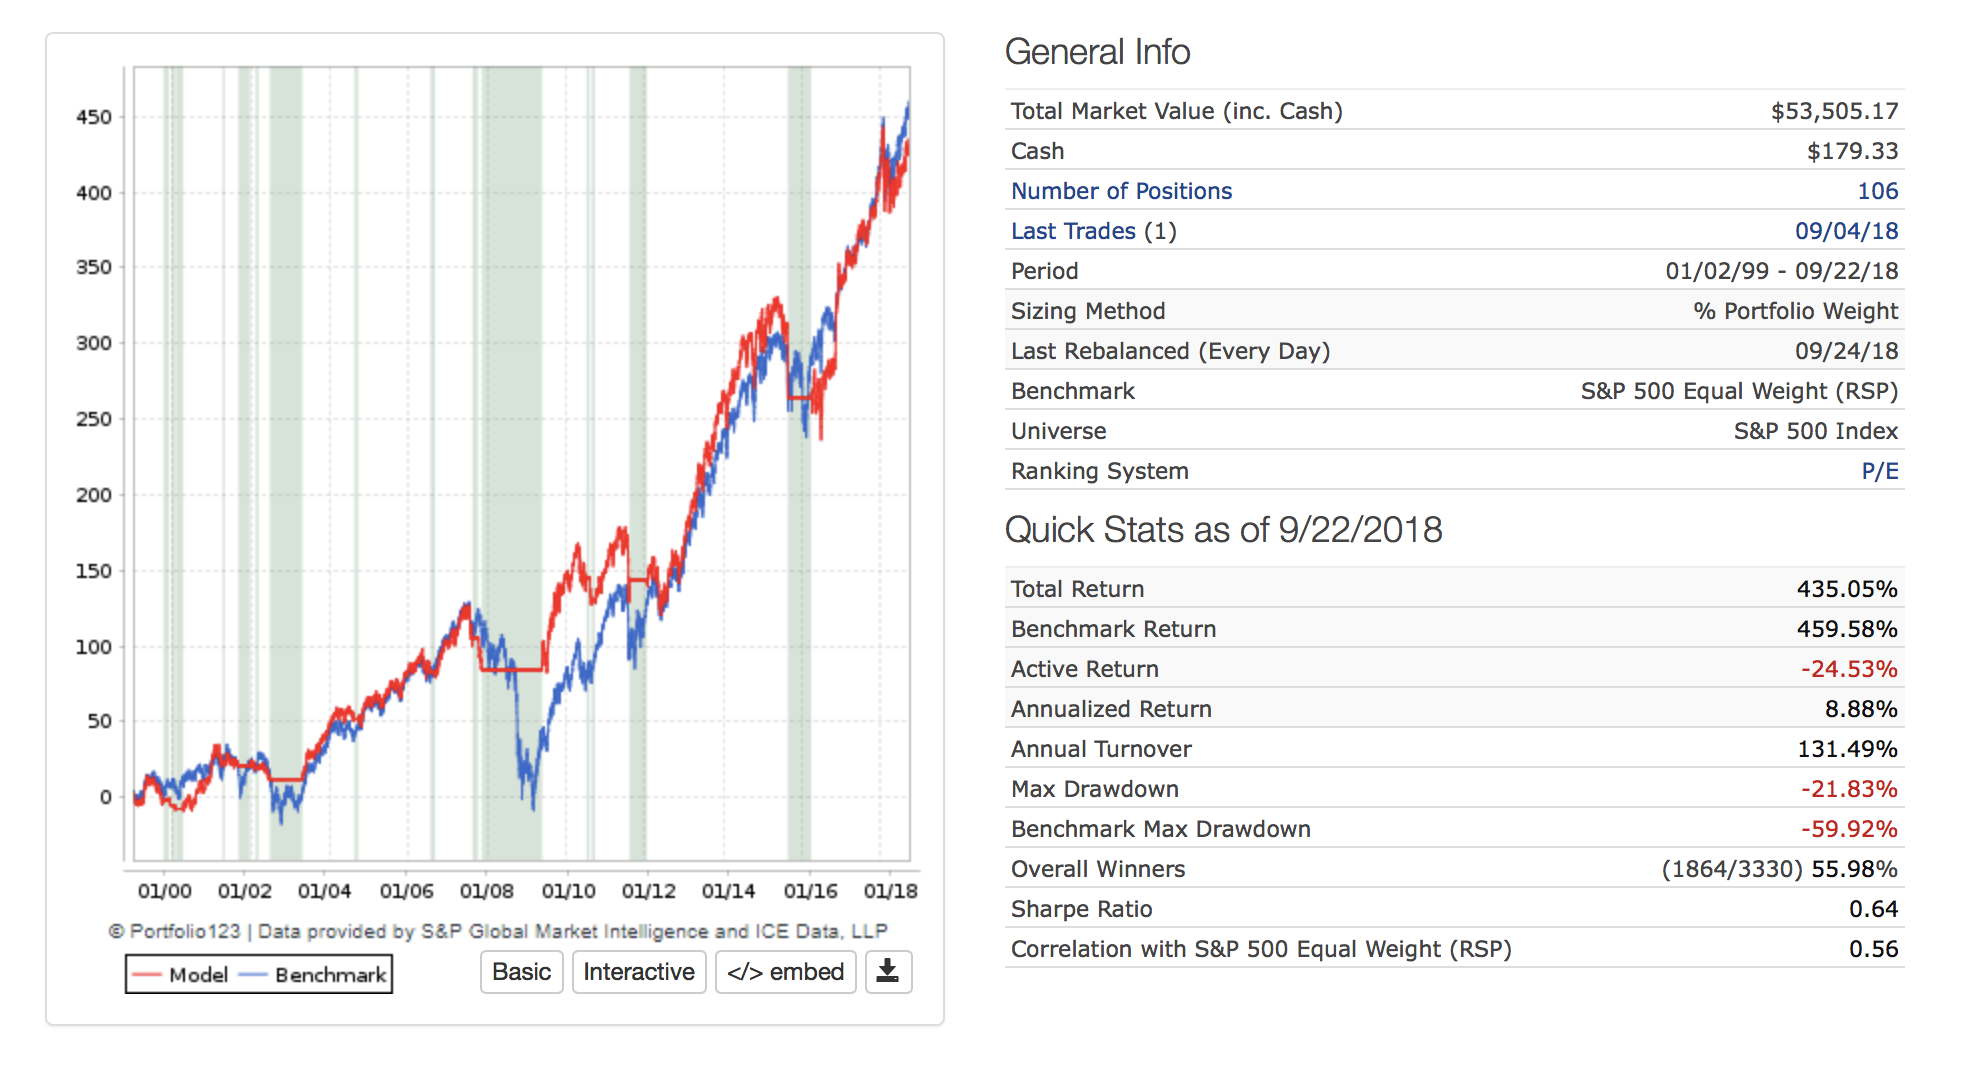1964x1082 pixels.
Task: Click the download chart icon button
Action: (887, 971)
